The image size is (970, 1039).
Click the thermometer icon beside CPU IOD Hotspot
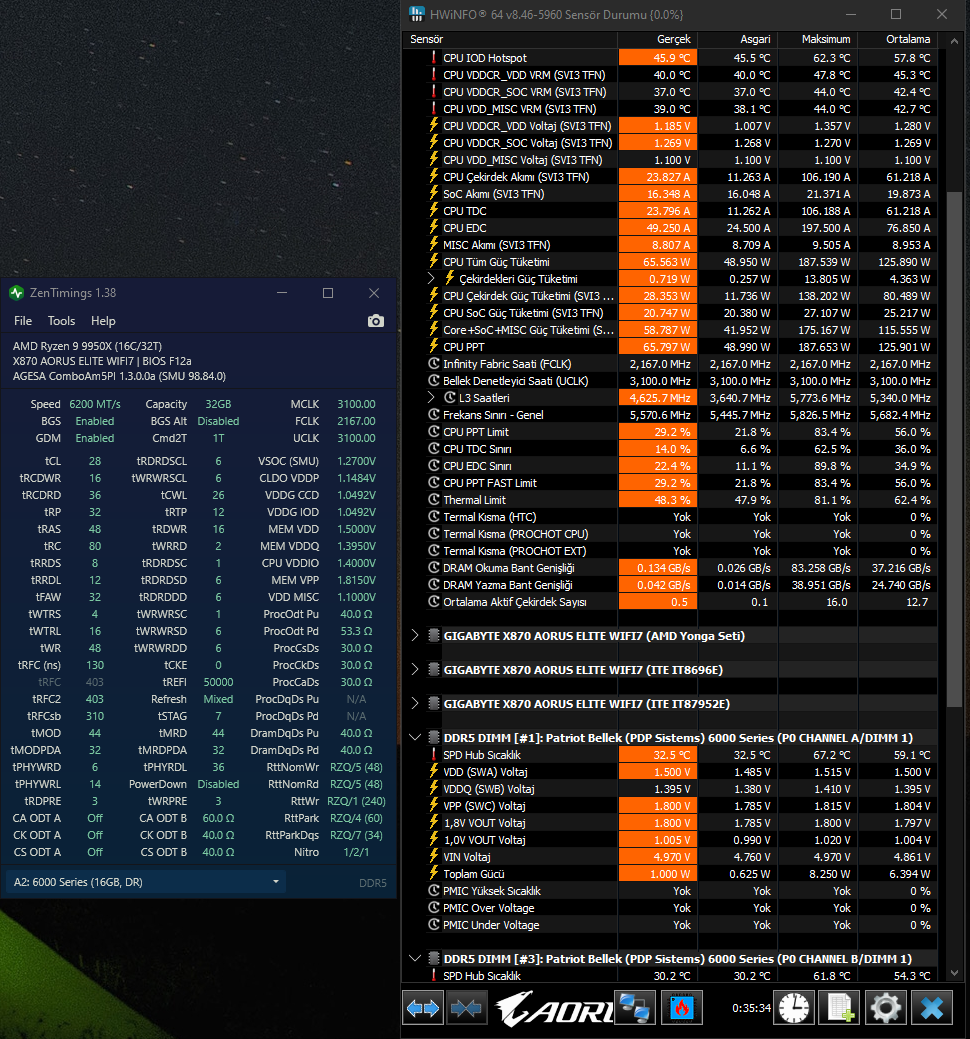click(x=434, y=58)
